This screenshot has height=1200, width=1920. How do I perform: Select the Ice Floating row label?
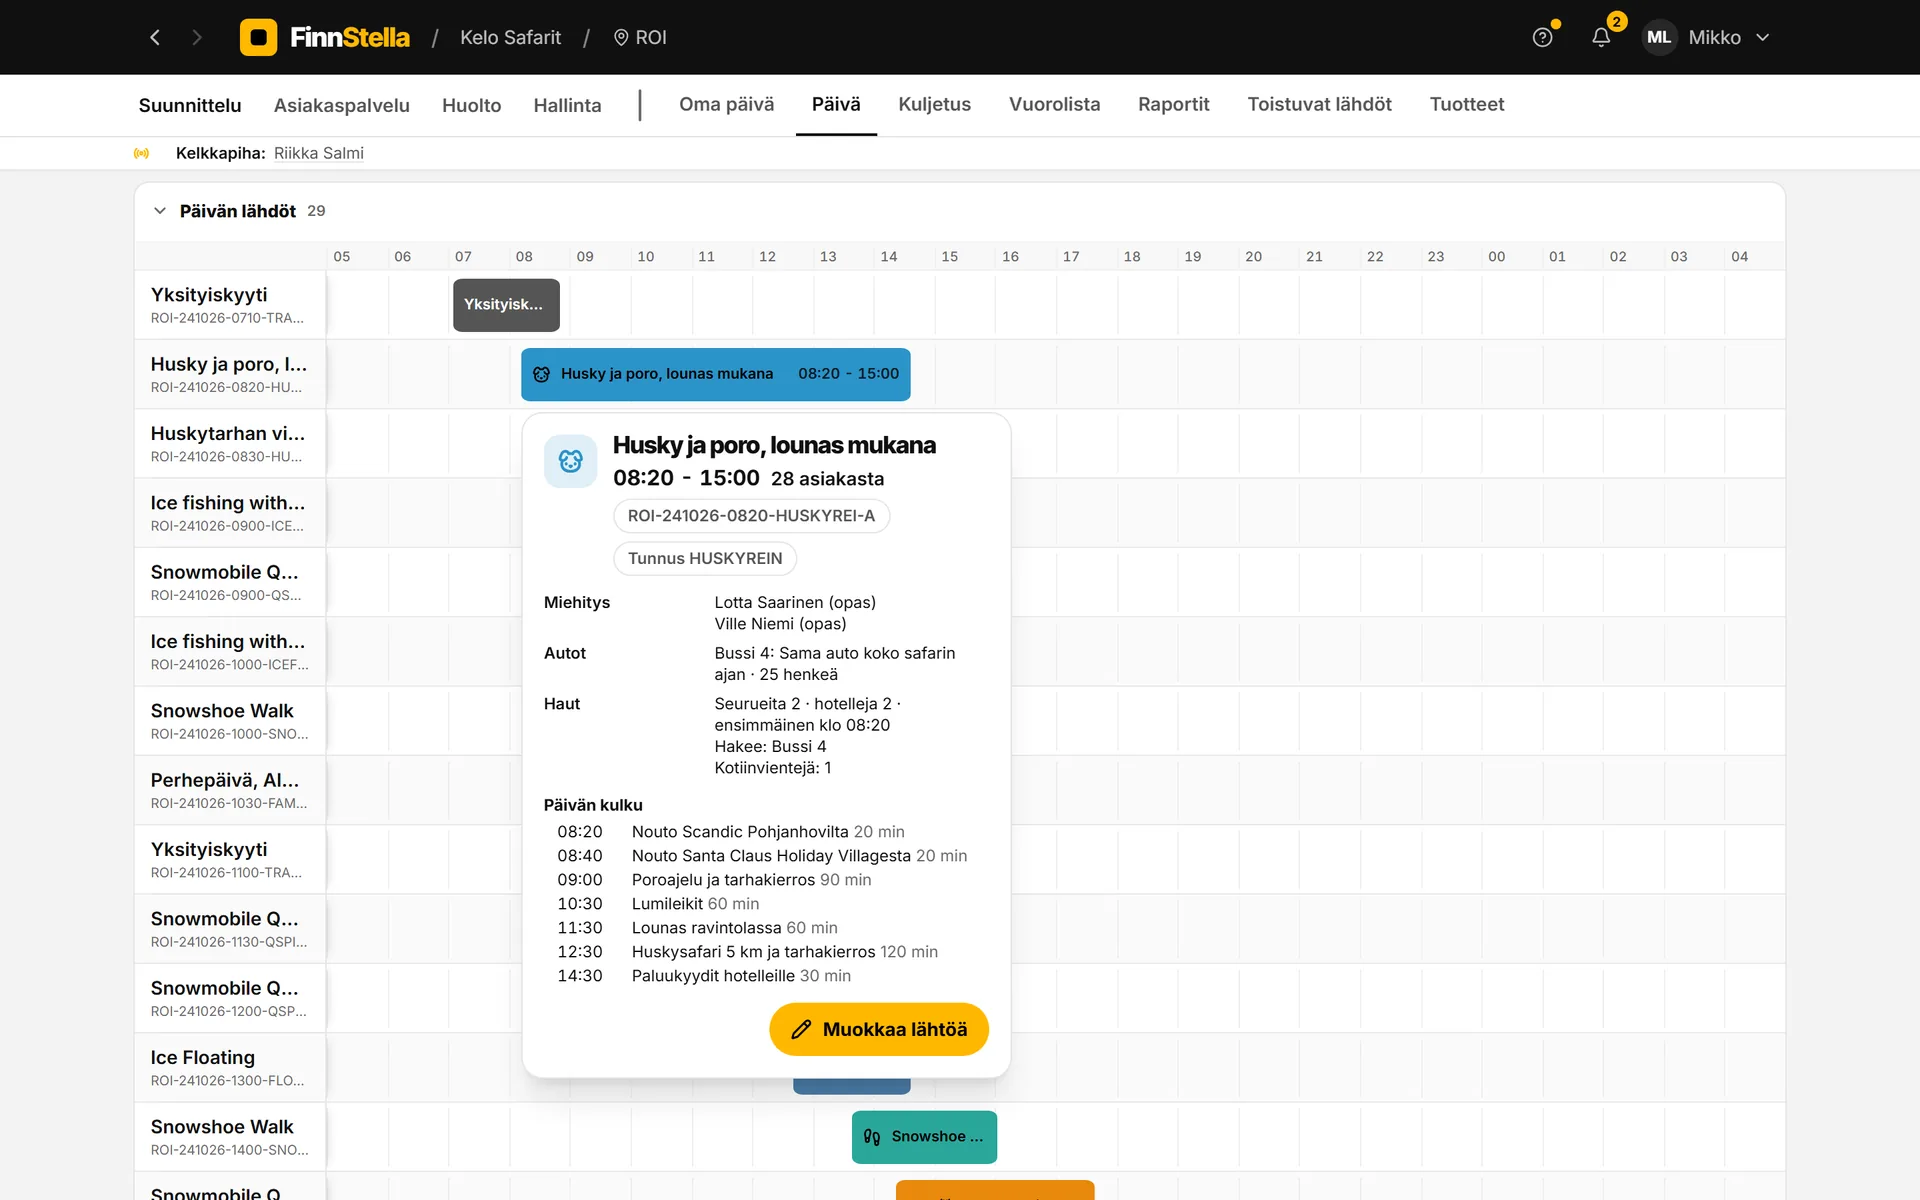230,1067
